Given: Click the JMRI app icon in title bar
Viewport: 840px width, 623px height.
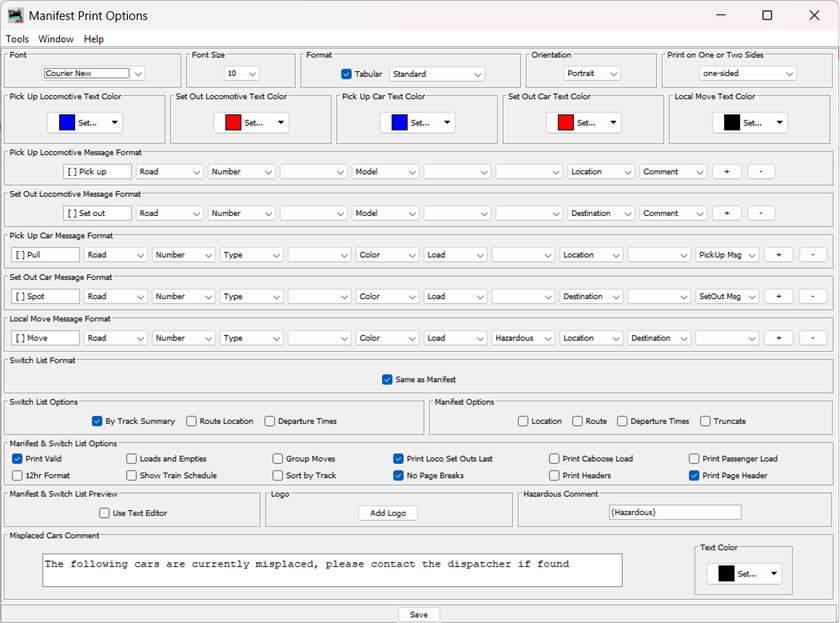Looking at the screenshot, I should coord(15,16).
